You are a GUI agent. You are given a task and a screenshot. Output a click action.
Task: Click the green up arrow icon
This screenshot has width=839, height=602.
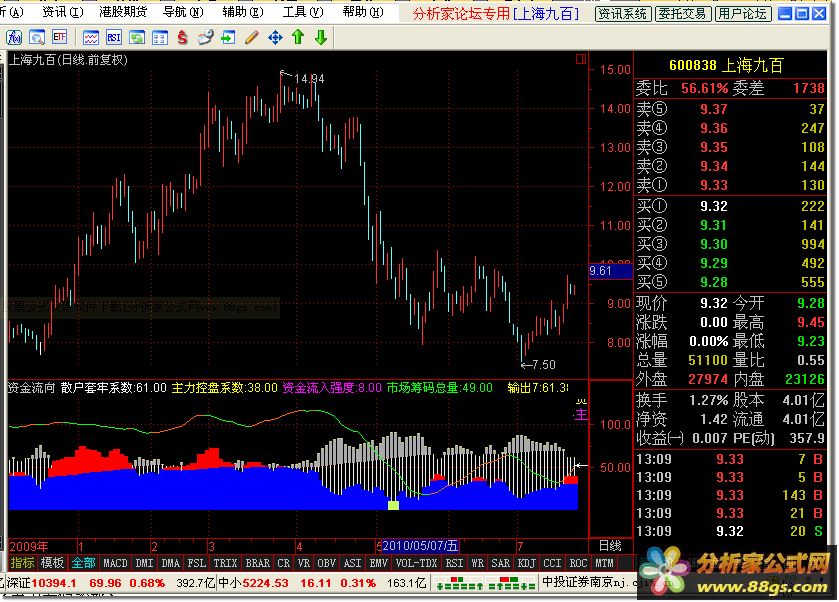pyautogui.click(x=298, y=37)
